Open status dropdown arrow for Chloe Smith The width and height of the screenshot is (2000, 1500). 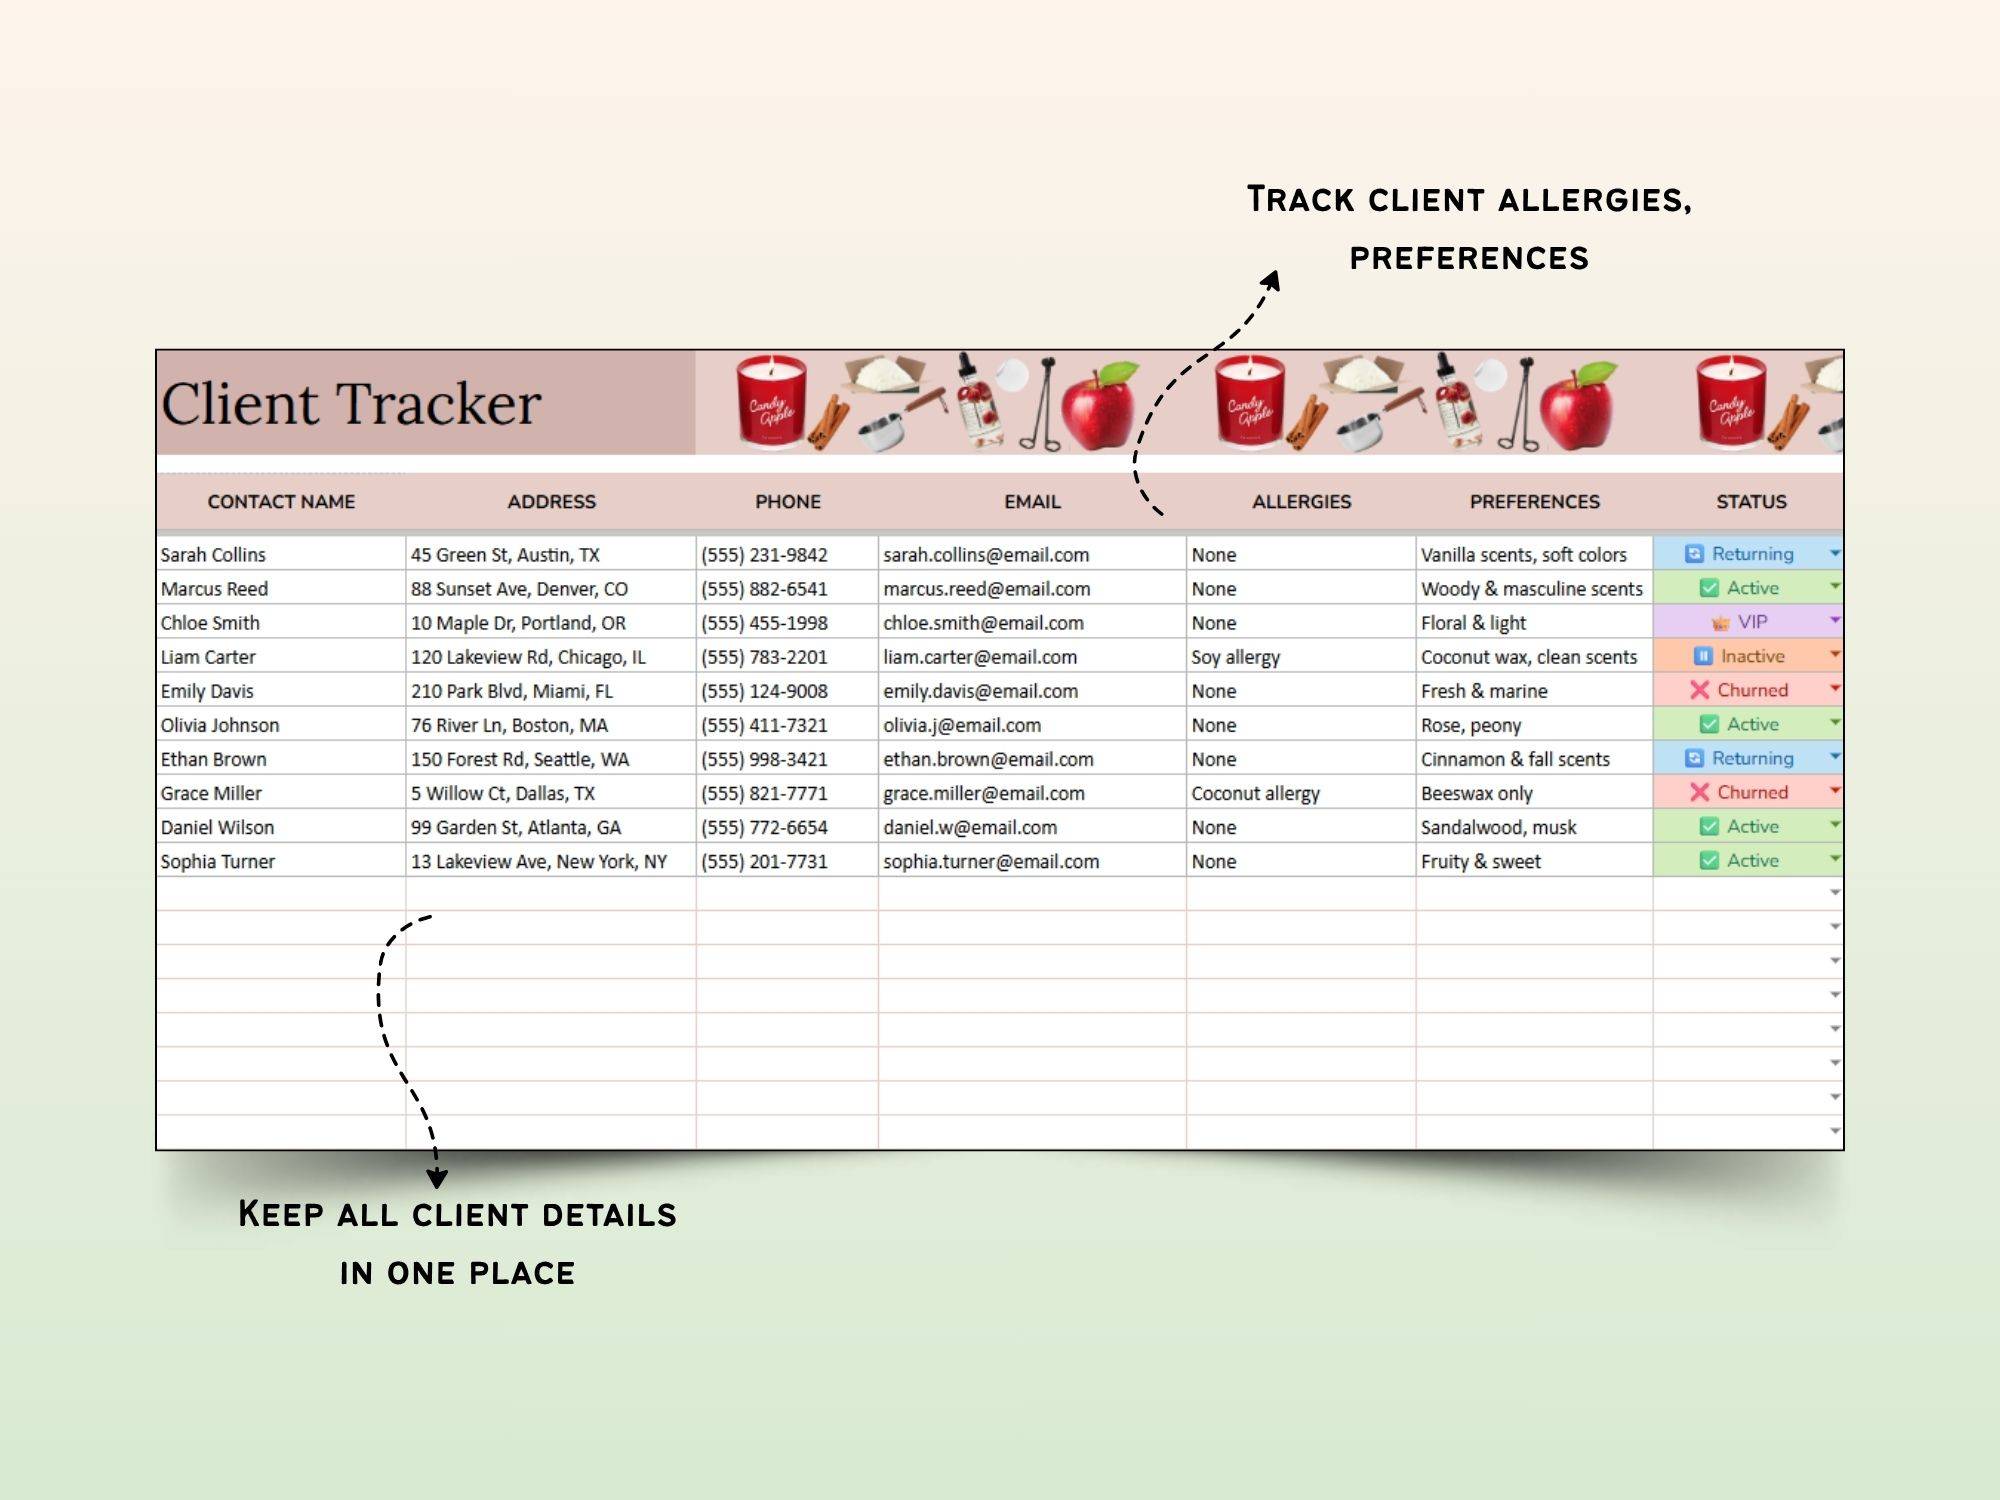(1835, 620)
